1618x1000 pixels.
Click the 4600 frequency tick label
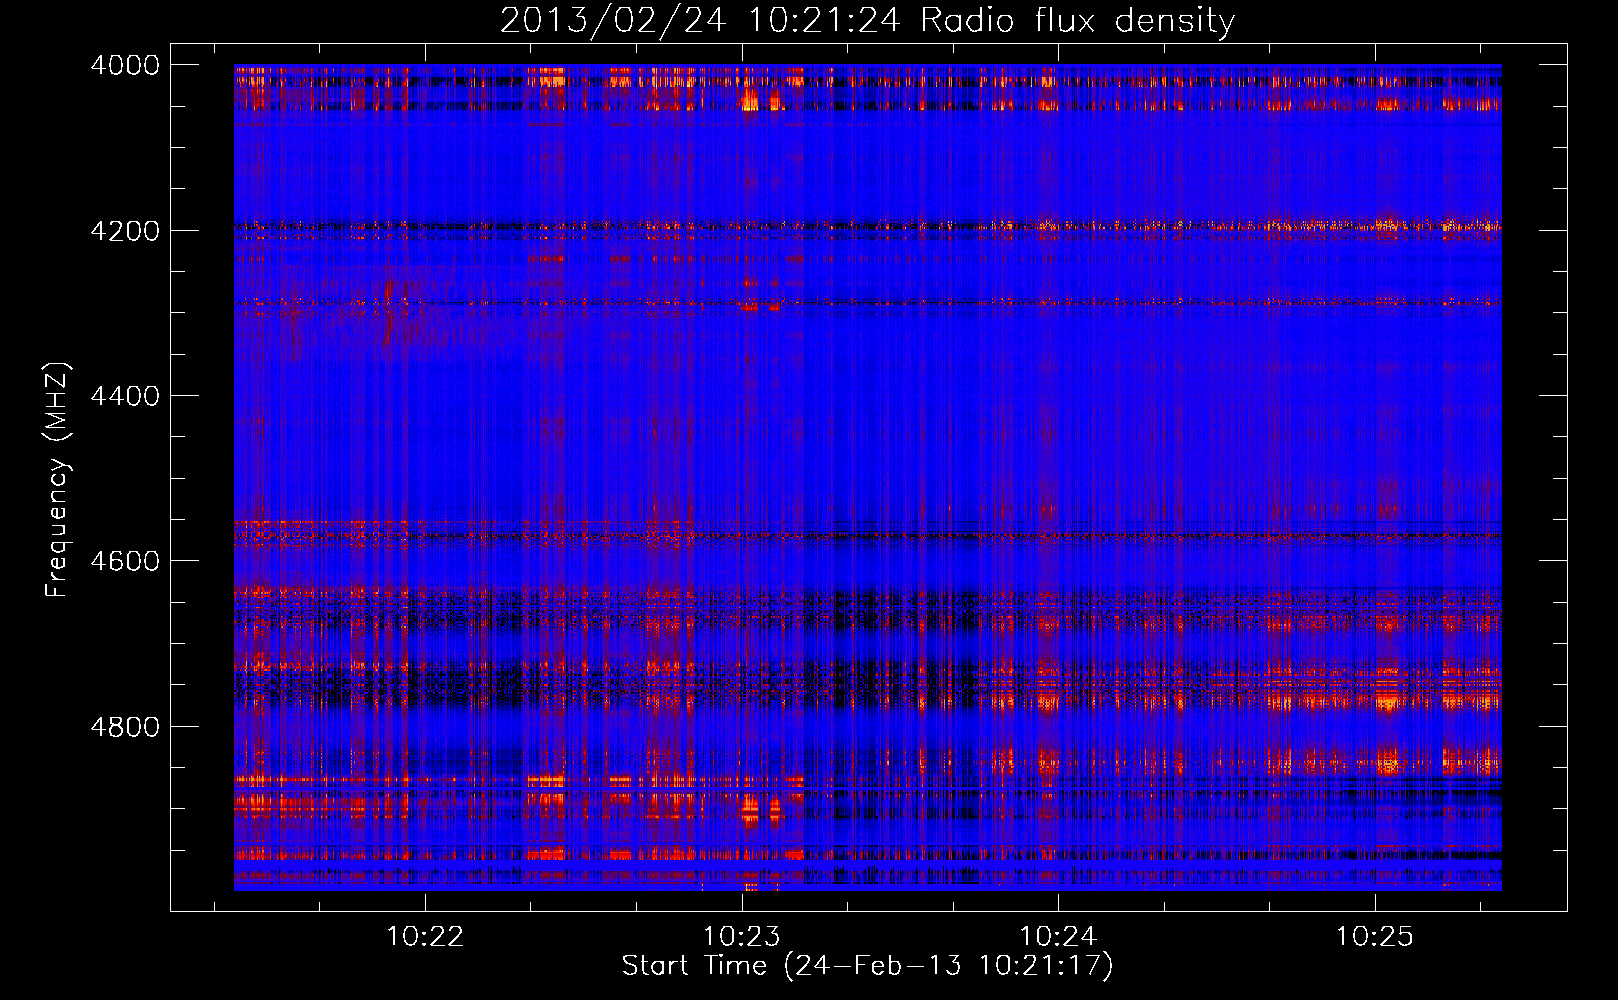point(125,561)
